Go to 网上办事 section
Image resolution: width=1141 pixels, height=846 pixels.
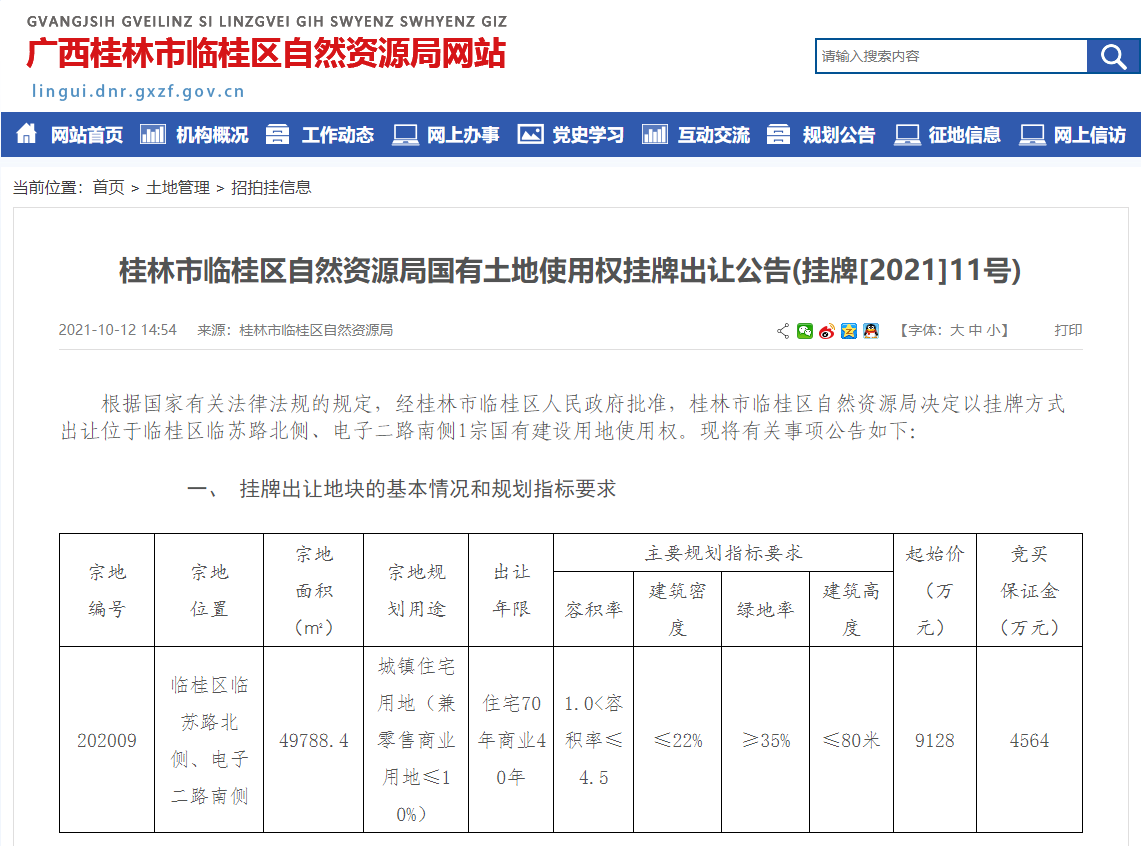point(463,134)
